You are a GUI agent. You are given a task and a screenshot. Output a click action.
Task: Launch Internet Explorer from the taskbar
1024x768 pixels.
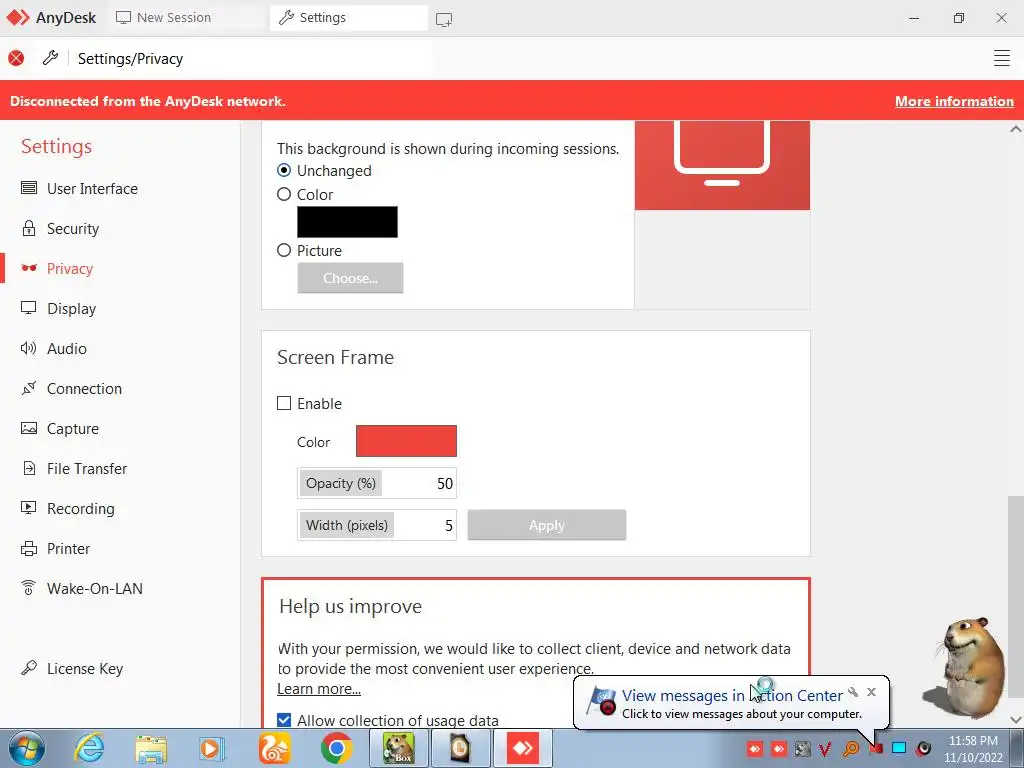[x=89, y=748]
